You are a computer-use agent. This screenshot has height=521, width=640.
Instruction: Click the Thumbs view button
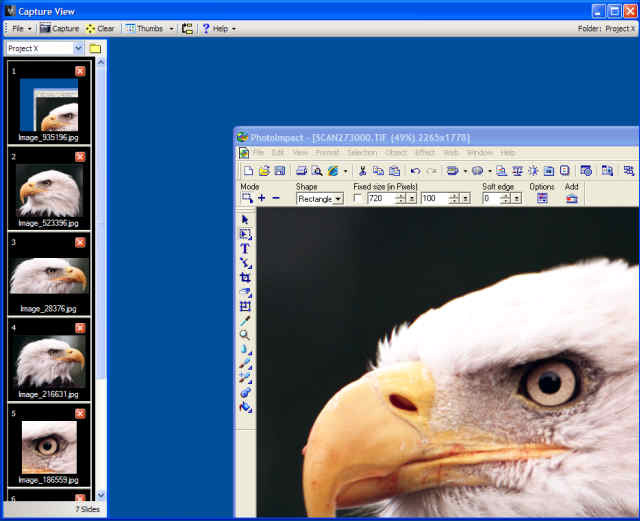(x=144, y=29)
